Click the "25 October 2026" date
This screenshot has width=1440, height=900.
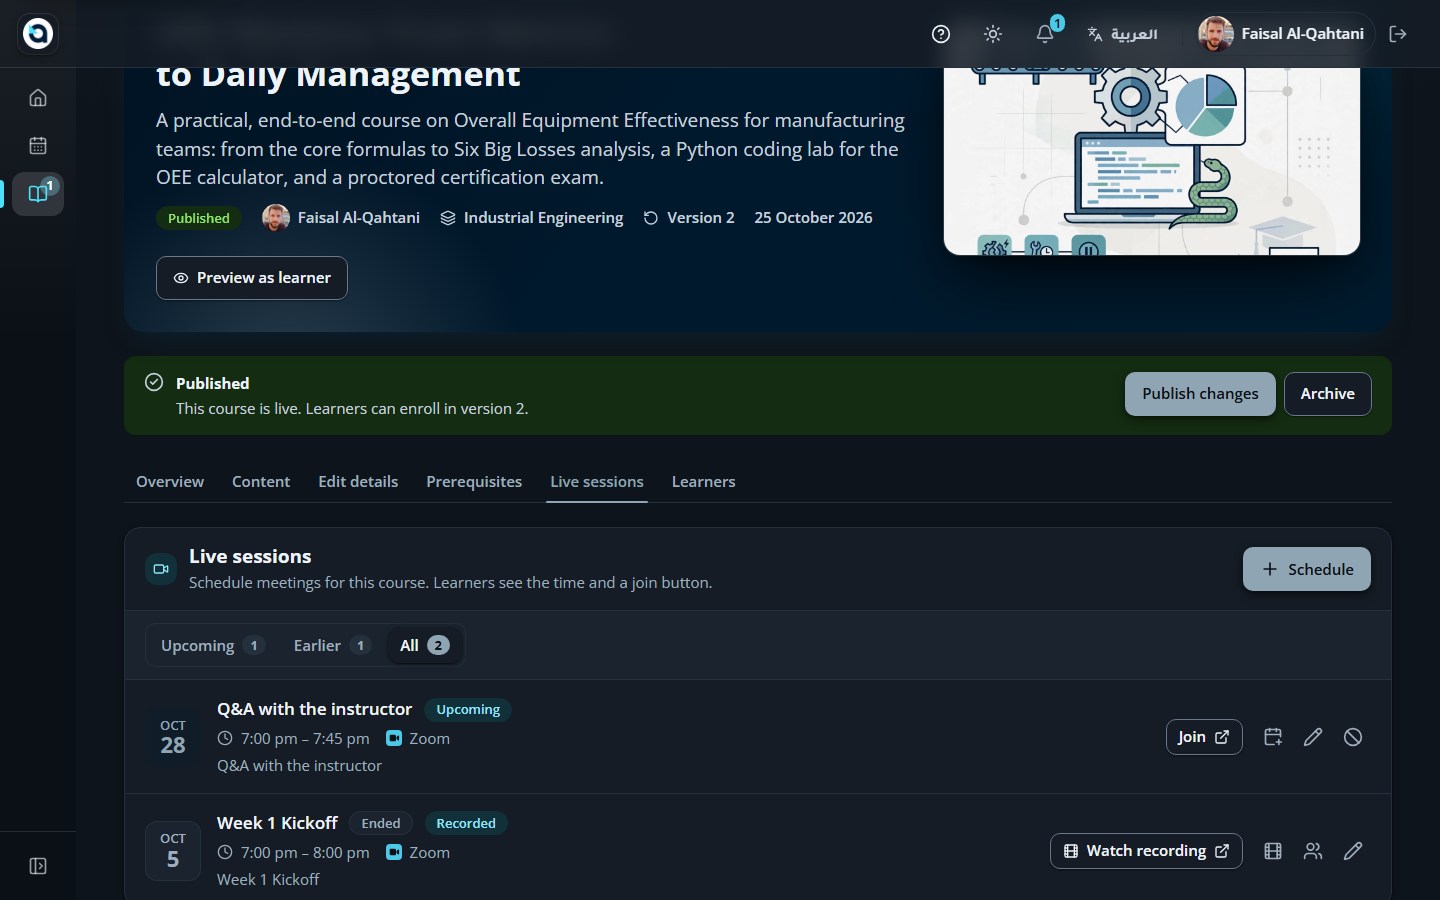coord(814,218)
